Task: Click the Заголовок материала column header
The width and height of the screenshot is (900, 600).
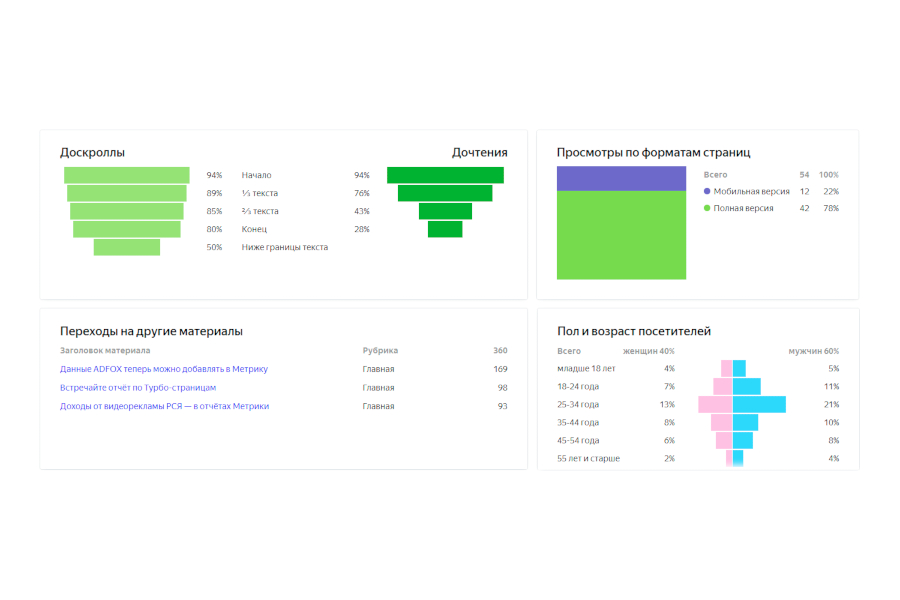Action: click(x=105, y=351)
